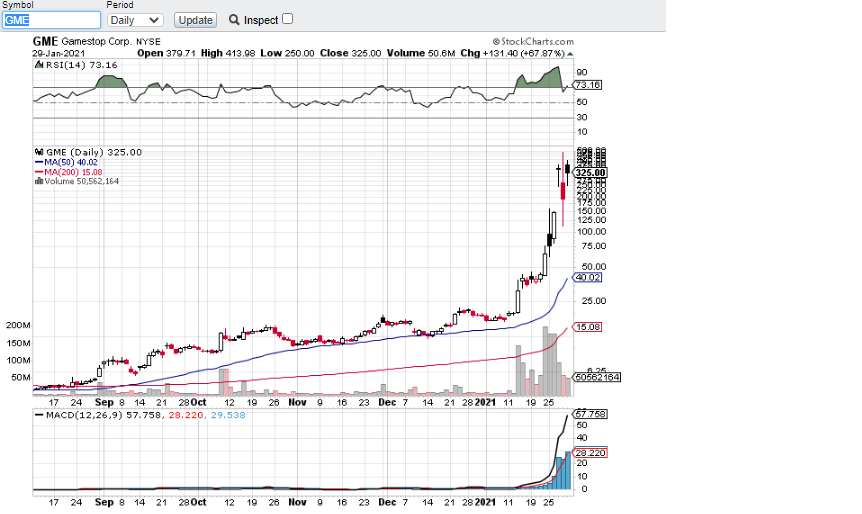Click the volume bars legend icon
This screenshot has width=862, height=514.
(38, 181)
